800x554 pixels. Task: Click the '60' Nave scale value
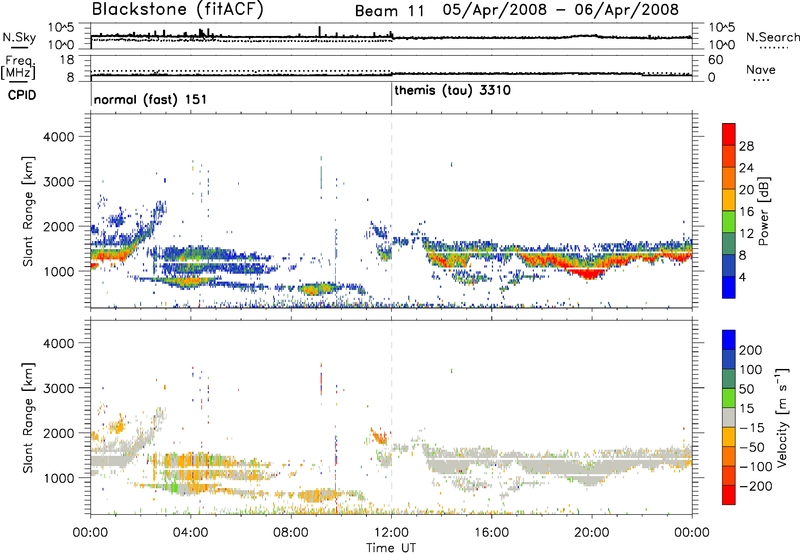716,60
